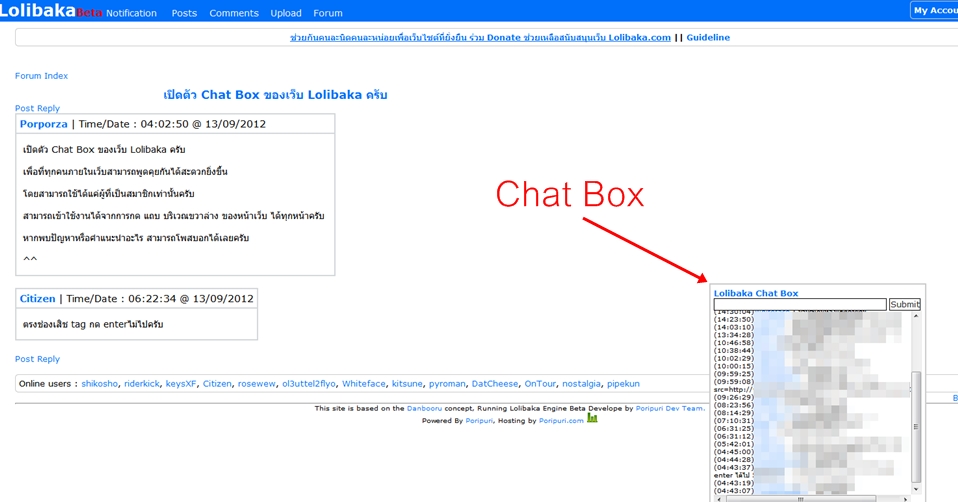Click the Poripuri link after Powered By
The width and height of the screenshot is (958, 502).
pos(479,420)
